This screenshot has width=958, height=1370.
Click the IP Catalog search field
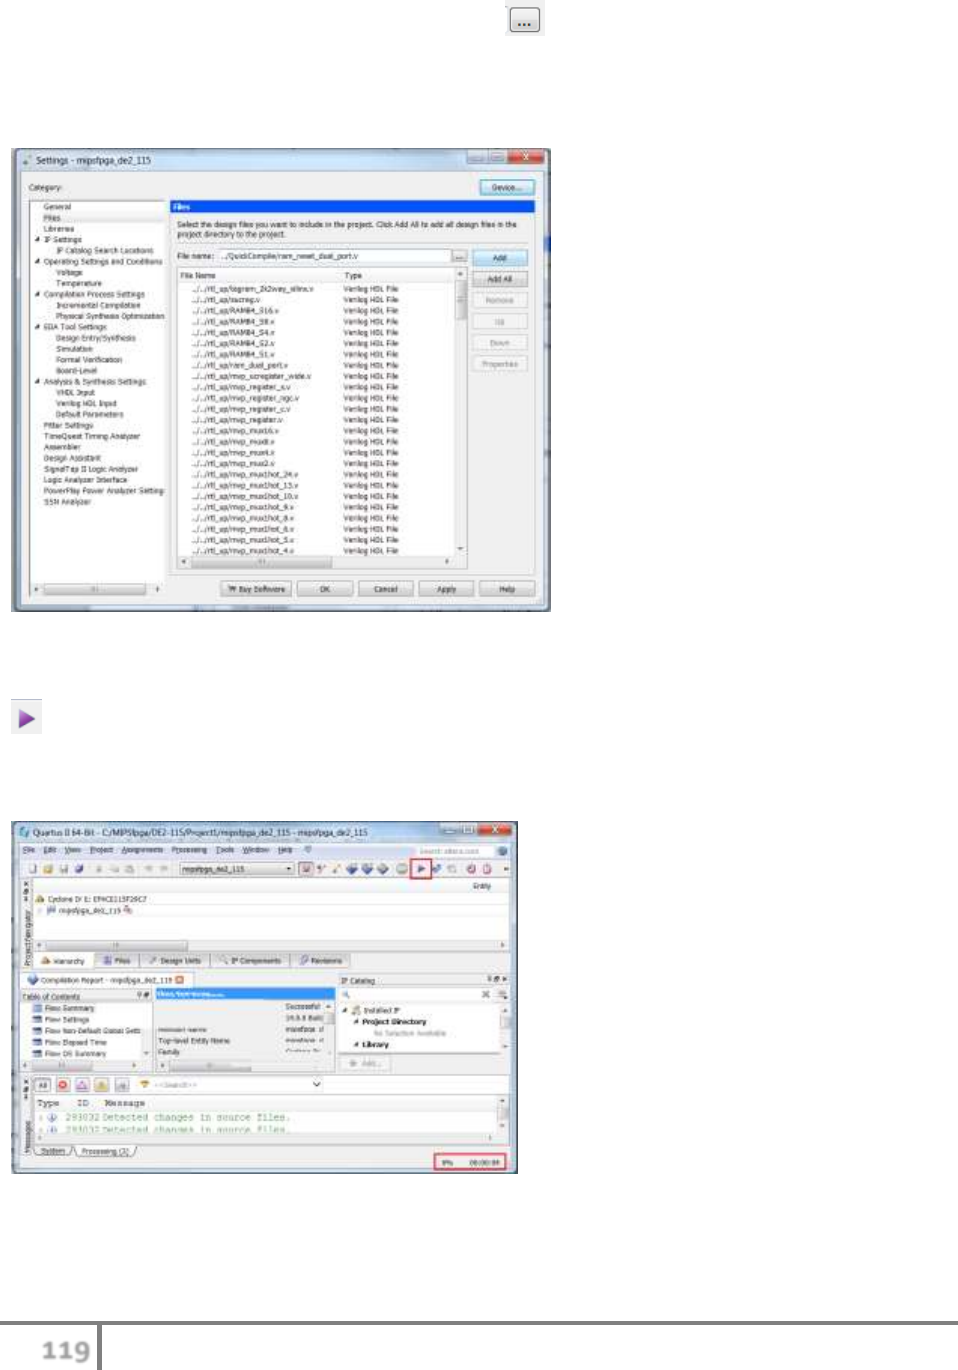(416, 995)
